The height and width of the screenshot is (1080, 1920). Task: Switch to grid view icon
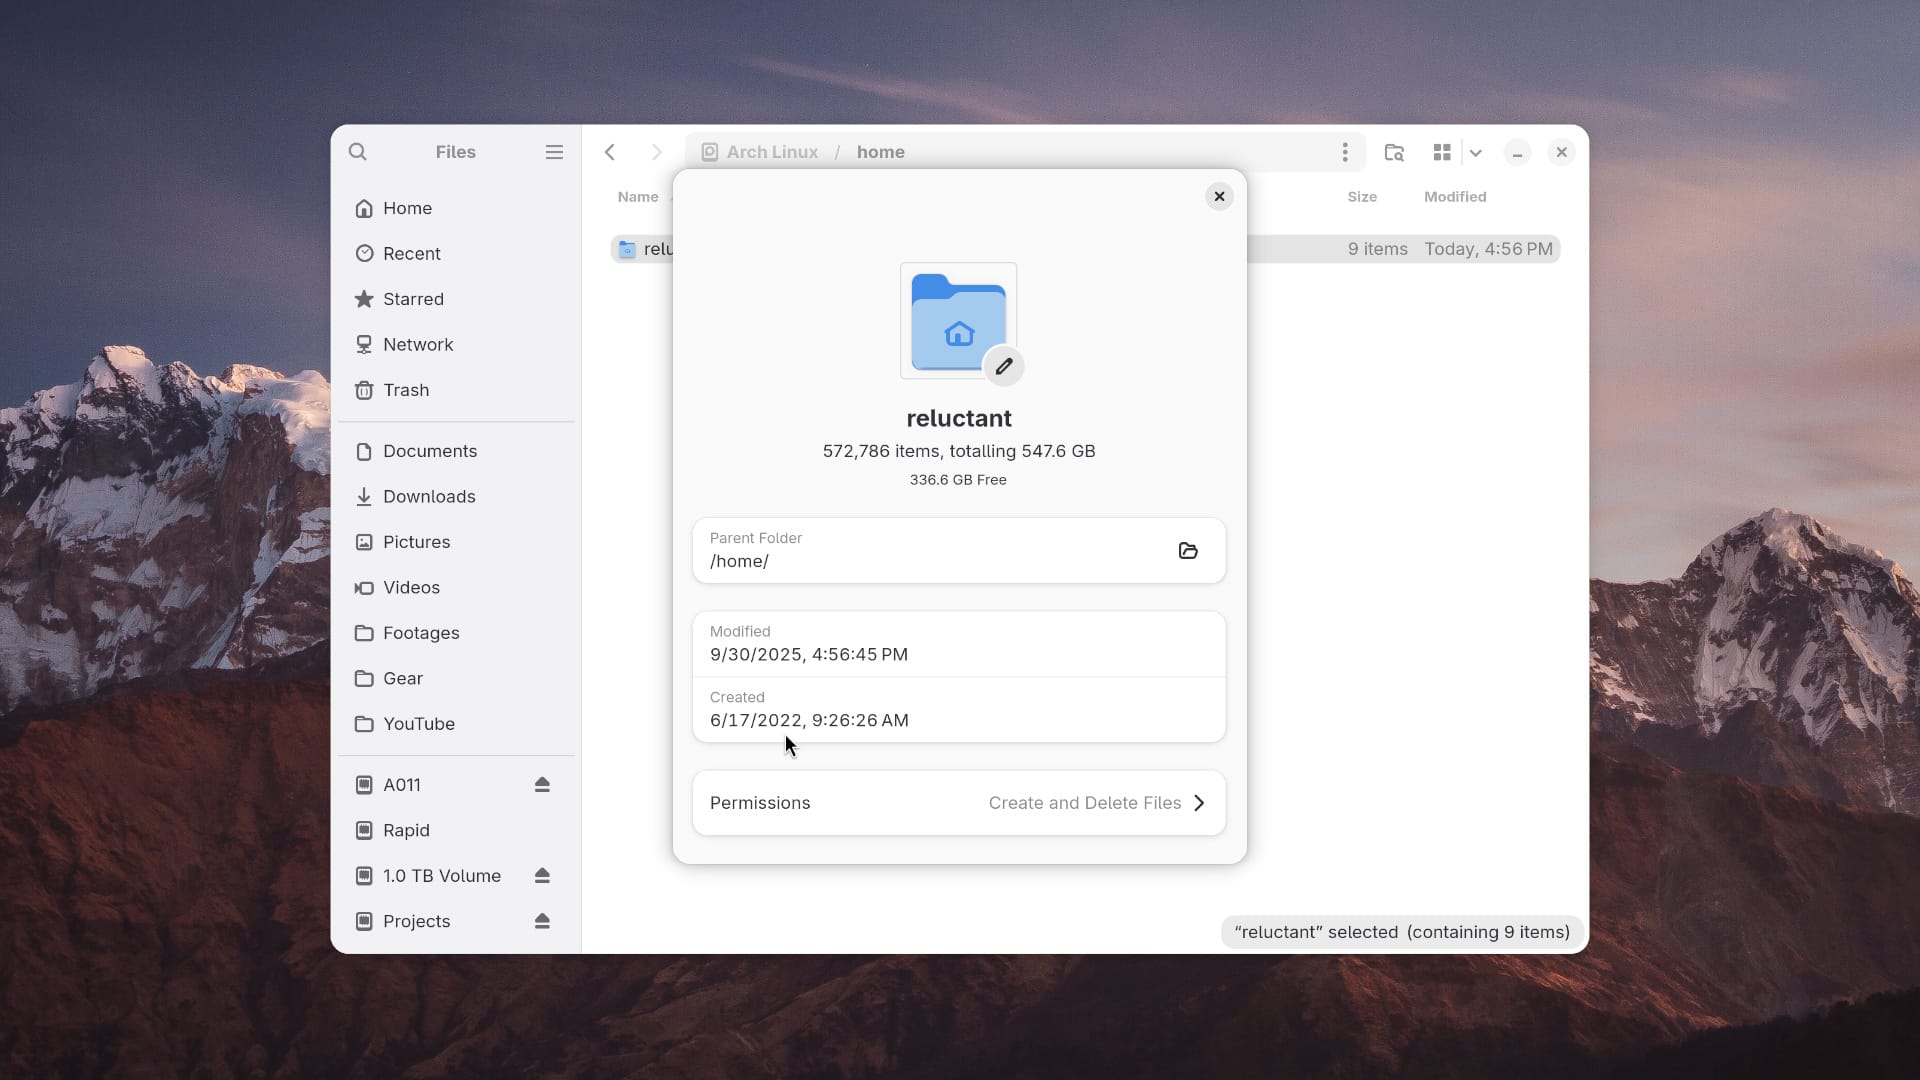(x=1442, y=152)
